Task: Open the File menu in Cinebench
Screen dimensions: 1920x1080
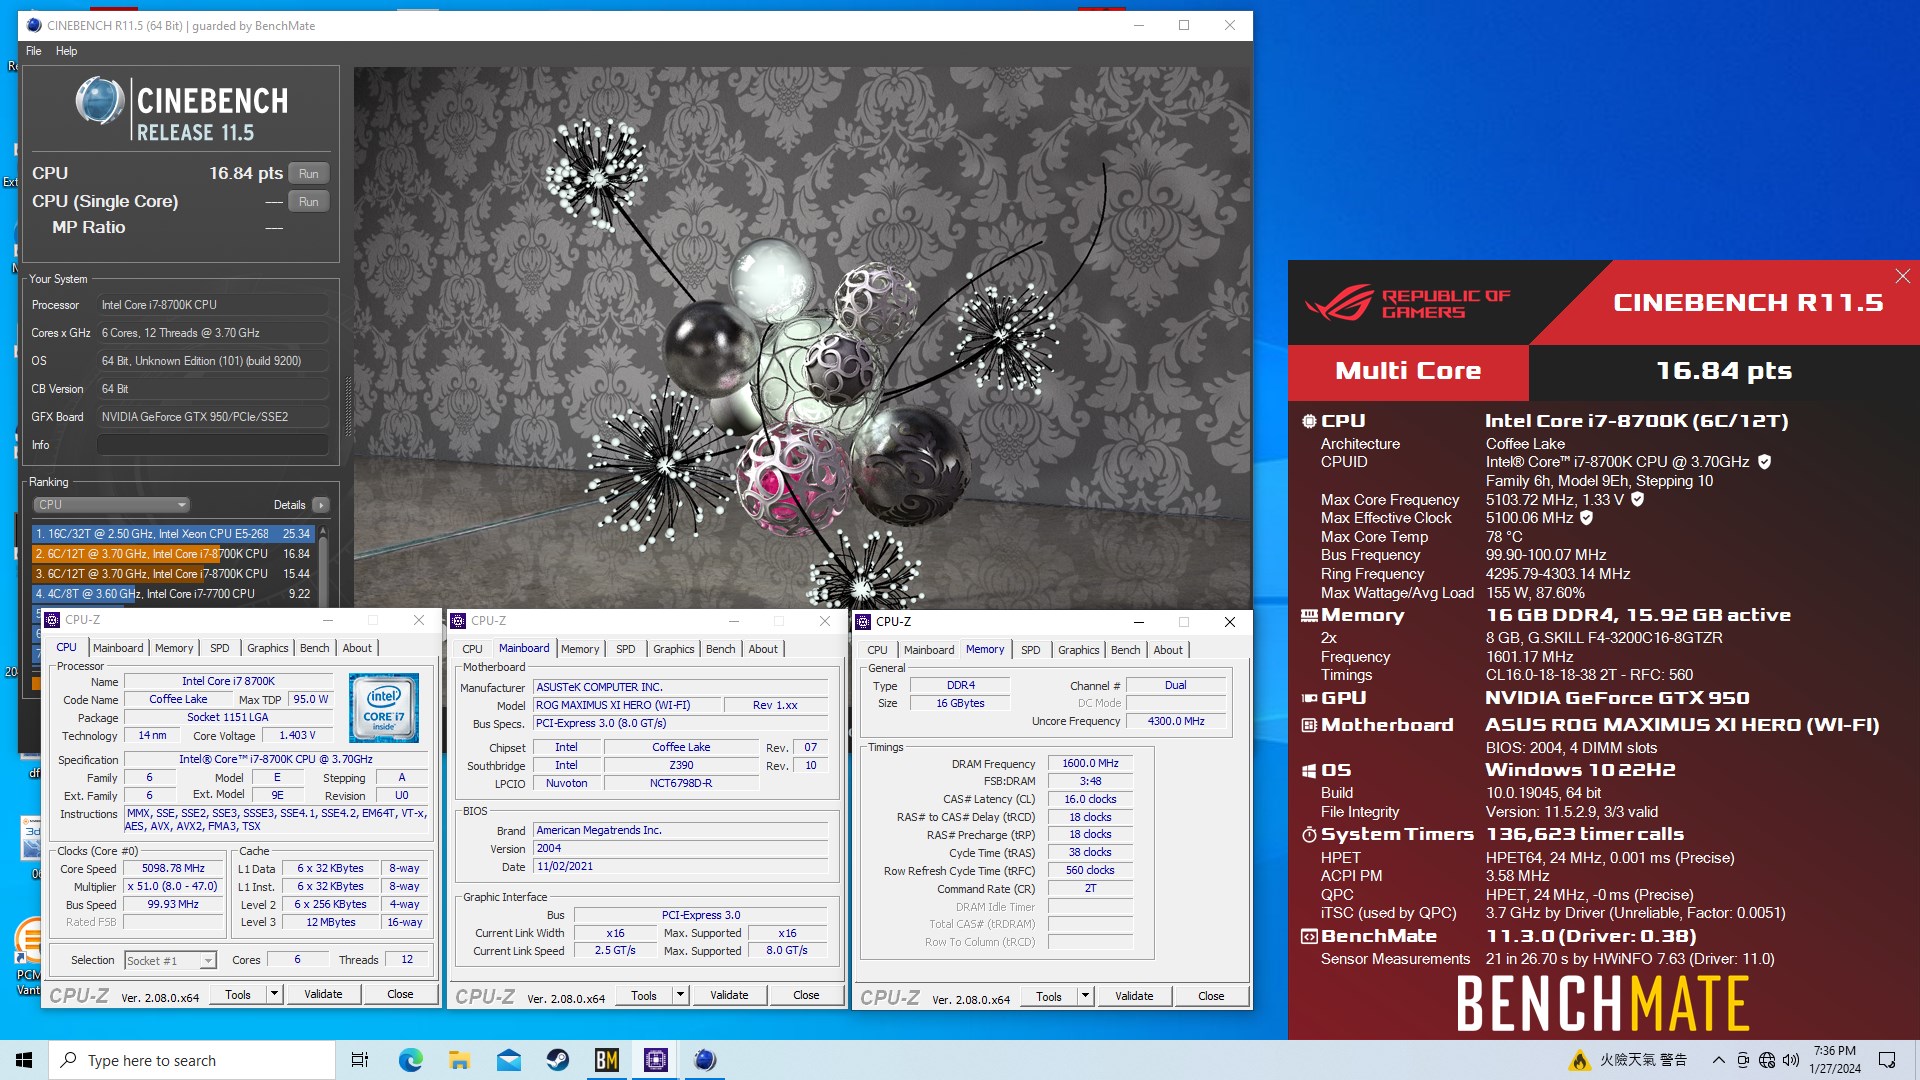Action: 34,51
